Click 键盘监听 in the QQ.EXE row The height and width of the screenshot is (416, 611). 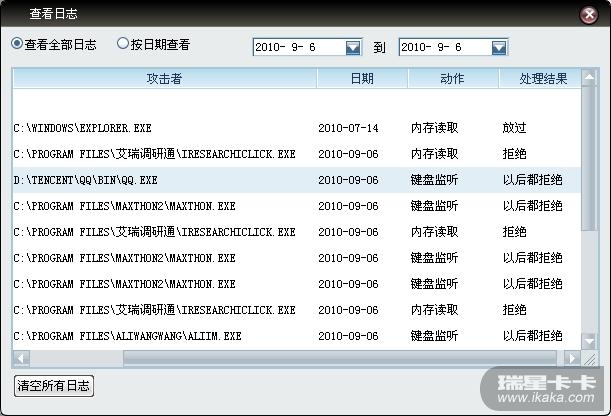coord(434,180)
